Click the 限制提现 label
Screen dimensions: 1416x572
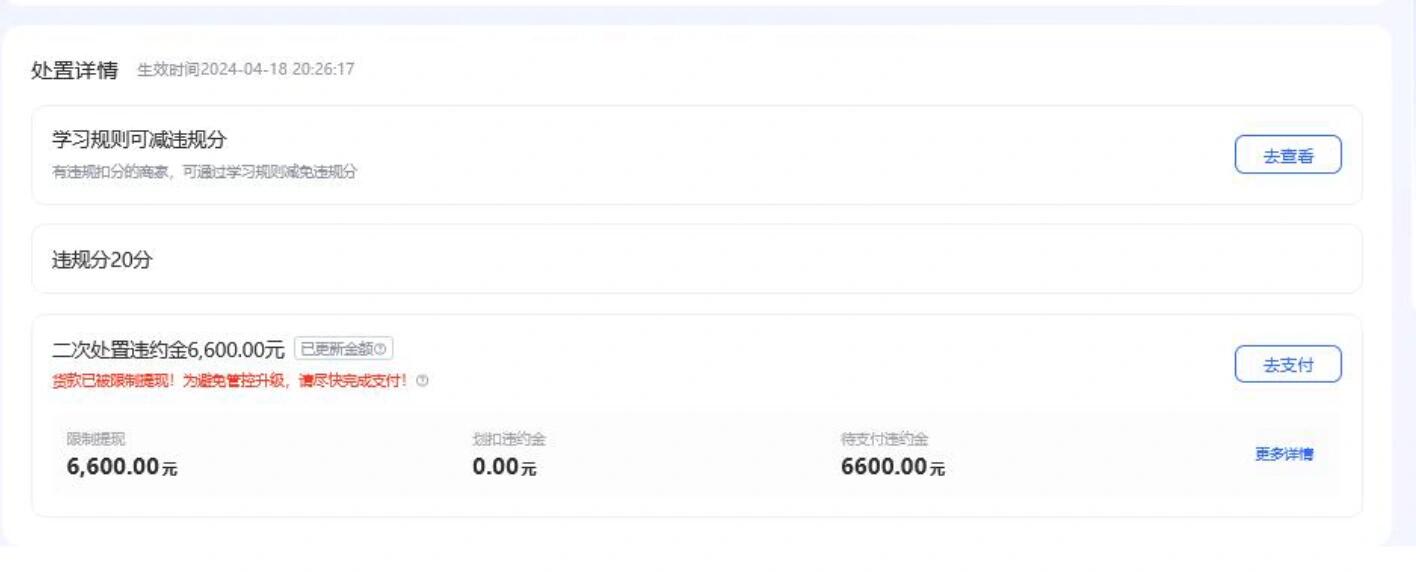[x=96, y=439]
